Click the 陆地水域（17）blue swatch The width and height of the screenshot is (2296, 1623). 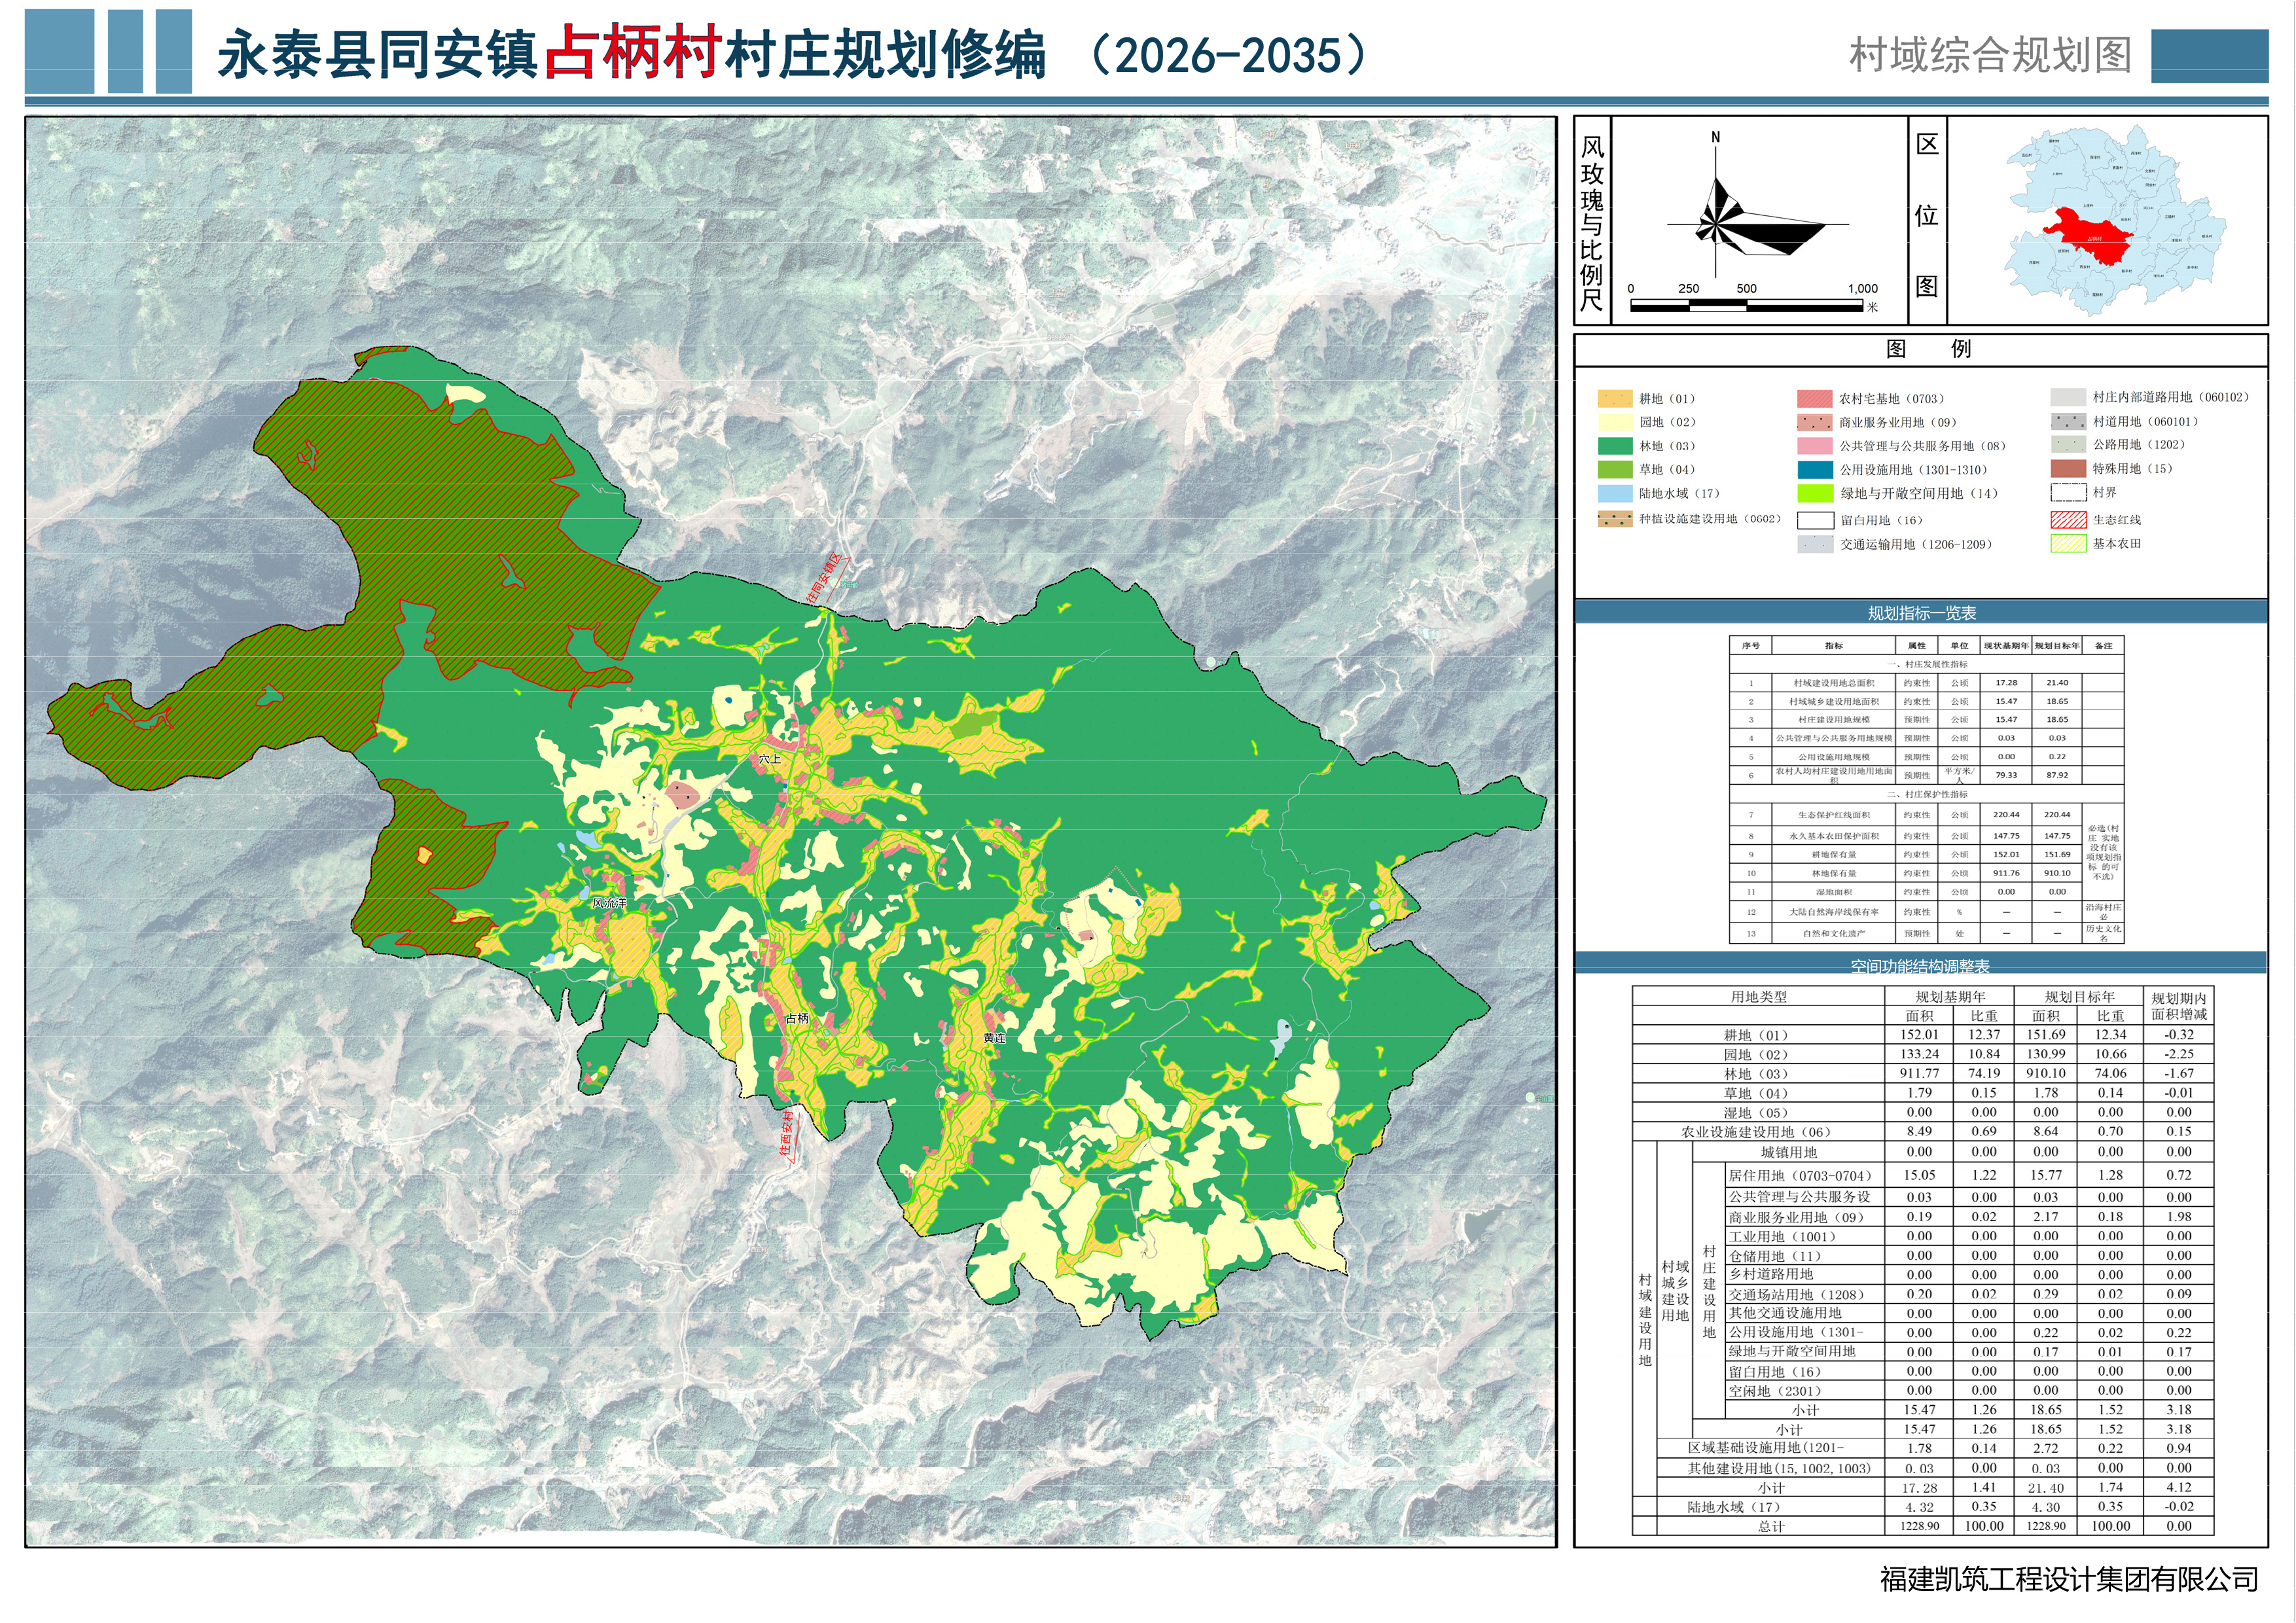(1615, 493)
